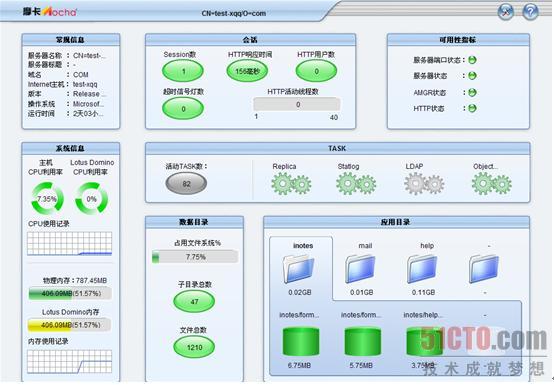Click the gray LDAP gears icon

[x=424, y=184]
